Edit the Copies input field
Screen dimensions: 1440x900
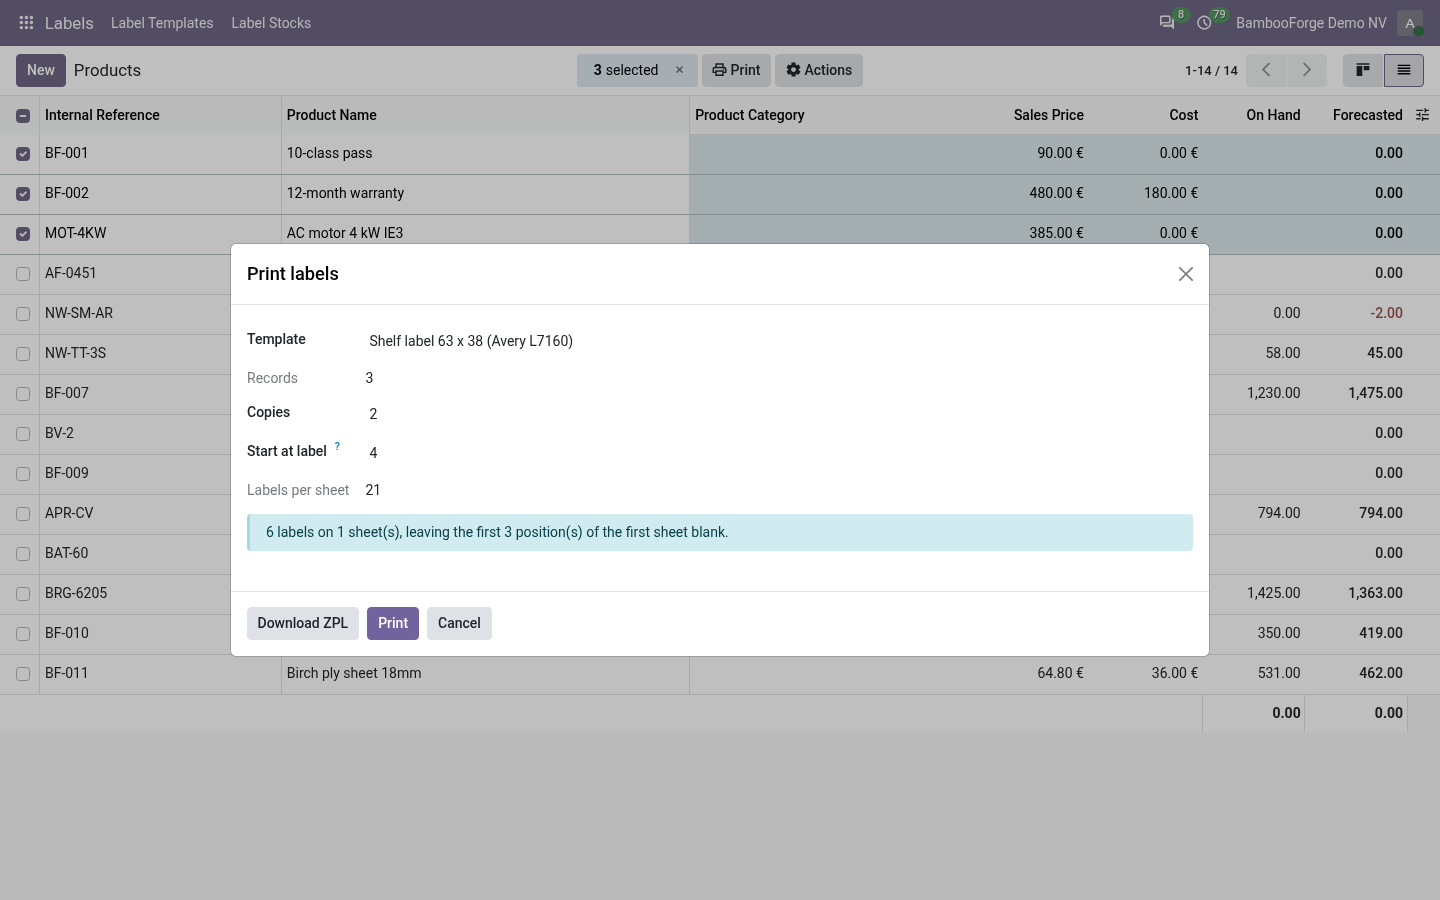[777, 414]
